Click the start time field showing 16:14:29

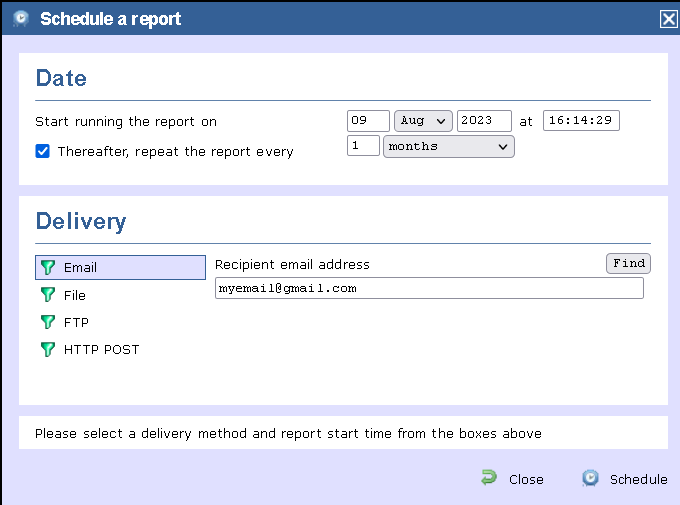(x=581, y=121)
